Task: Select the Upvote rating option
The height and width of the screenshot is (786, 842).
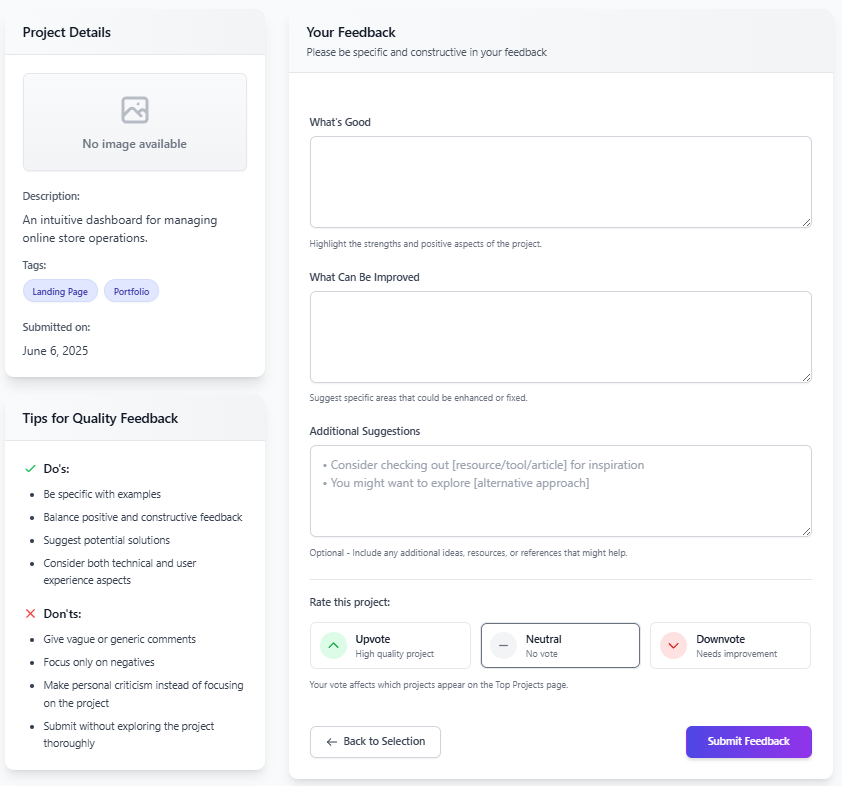Action: coord(390,645)
